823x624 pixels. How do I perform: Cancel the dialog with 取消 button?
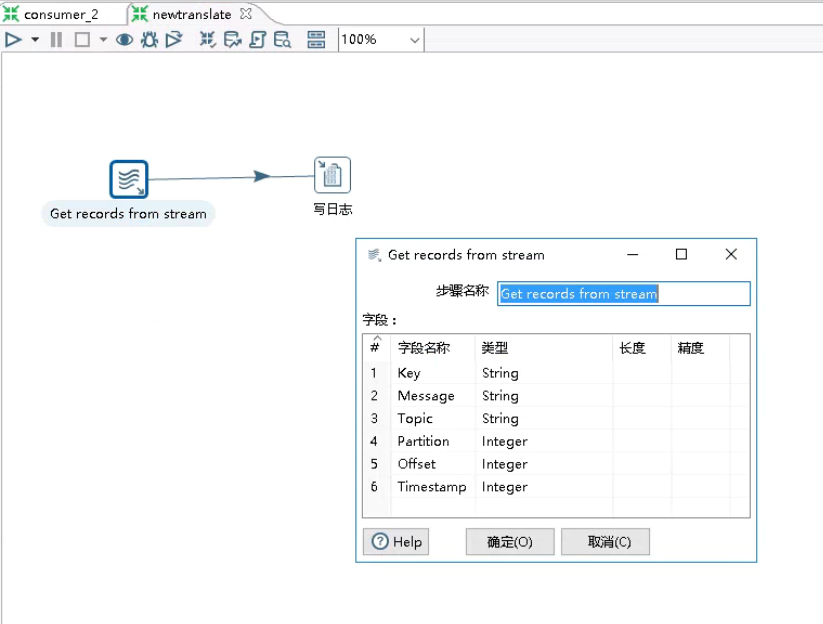pyautogui.click(x=605, y=541)
